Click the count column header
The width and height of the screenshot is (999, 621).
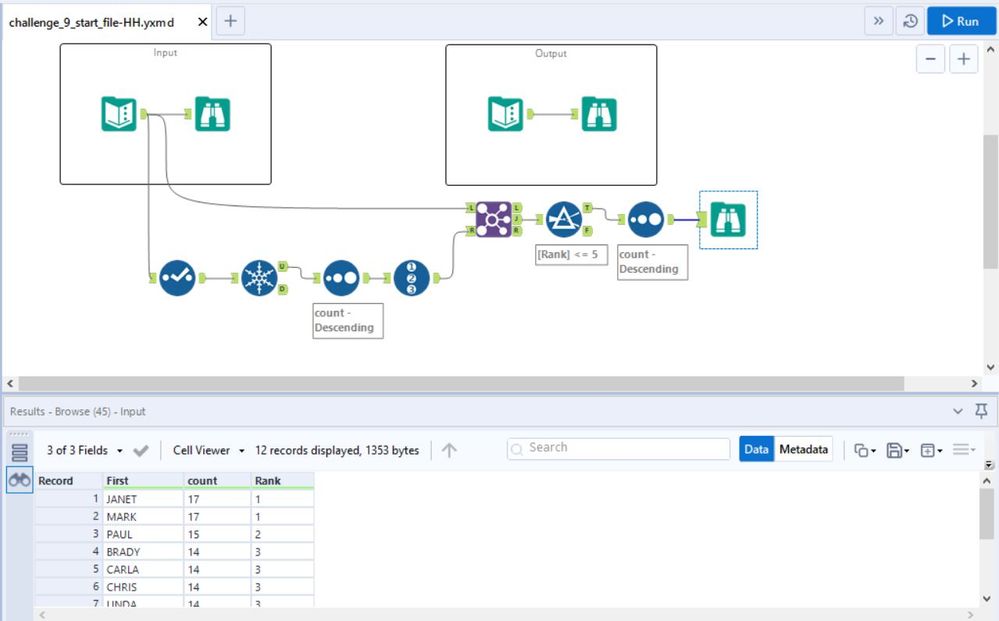pyautogui.click(x=217, y=481)
